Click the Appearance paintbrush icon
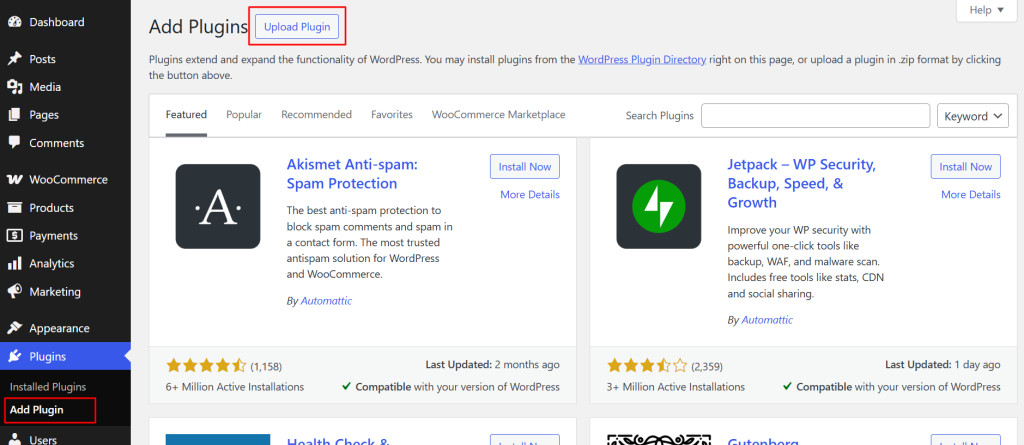Image resolution: width=1024 pixels, height=445 pixels. [x=14, y=328]
